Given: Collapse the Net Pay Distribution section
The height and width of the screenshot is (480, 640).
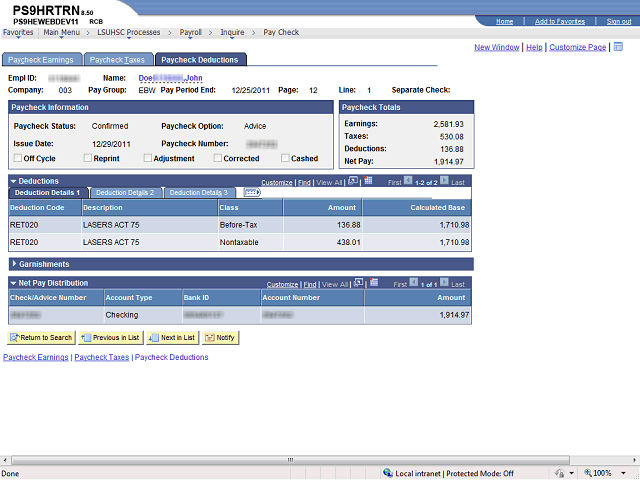Looking at the screenshot, I should coord(13,283).
